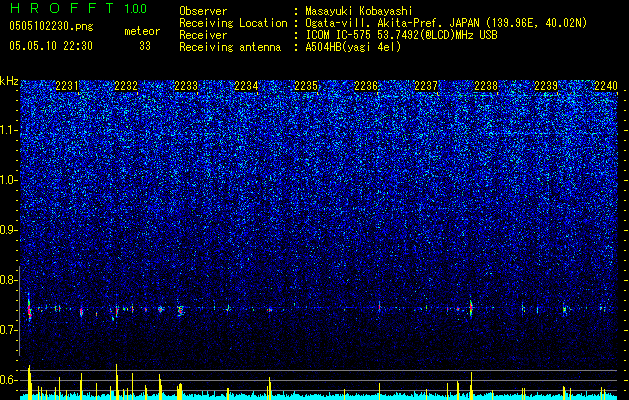Click the 2234 time marker

[x=246, y=86]
